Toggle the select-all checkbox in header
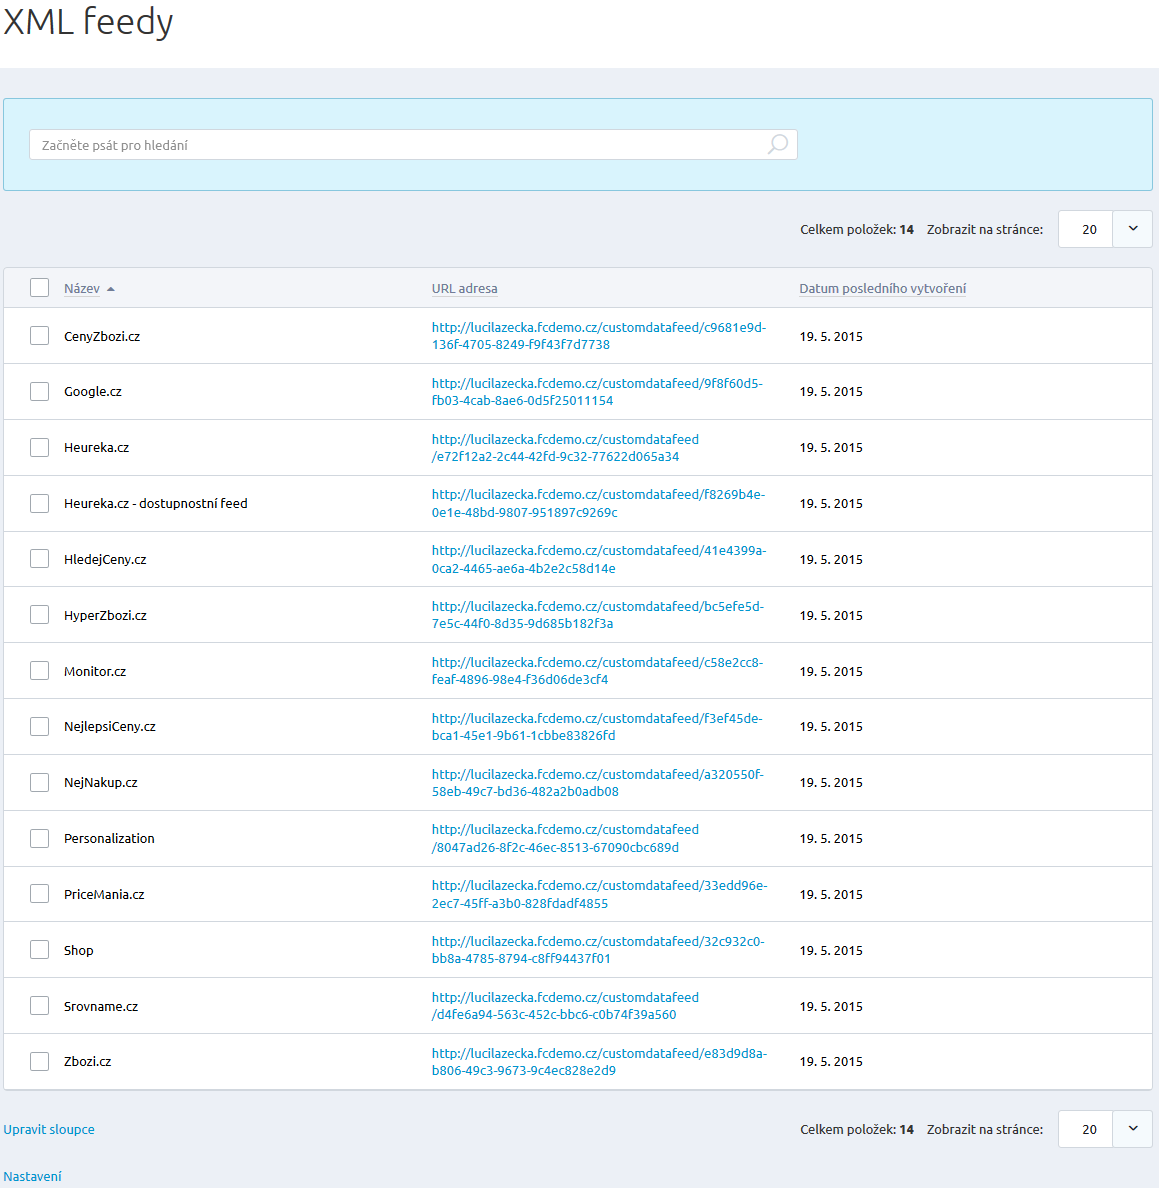This screenshot has height=1188, width=1159. point(39,288)
